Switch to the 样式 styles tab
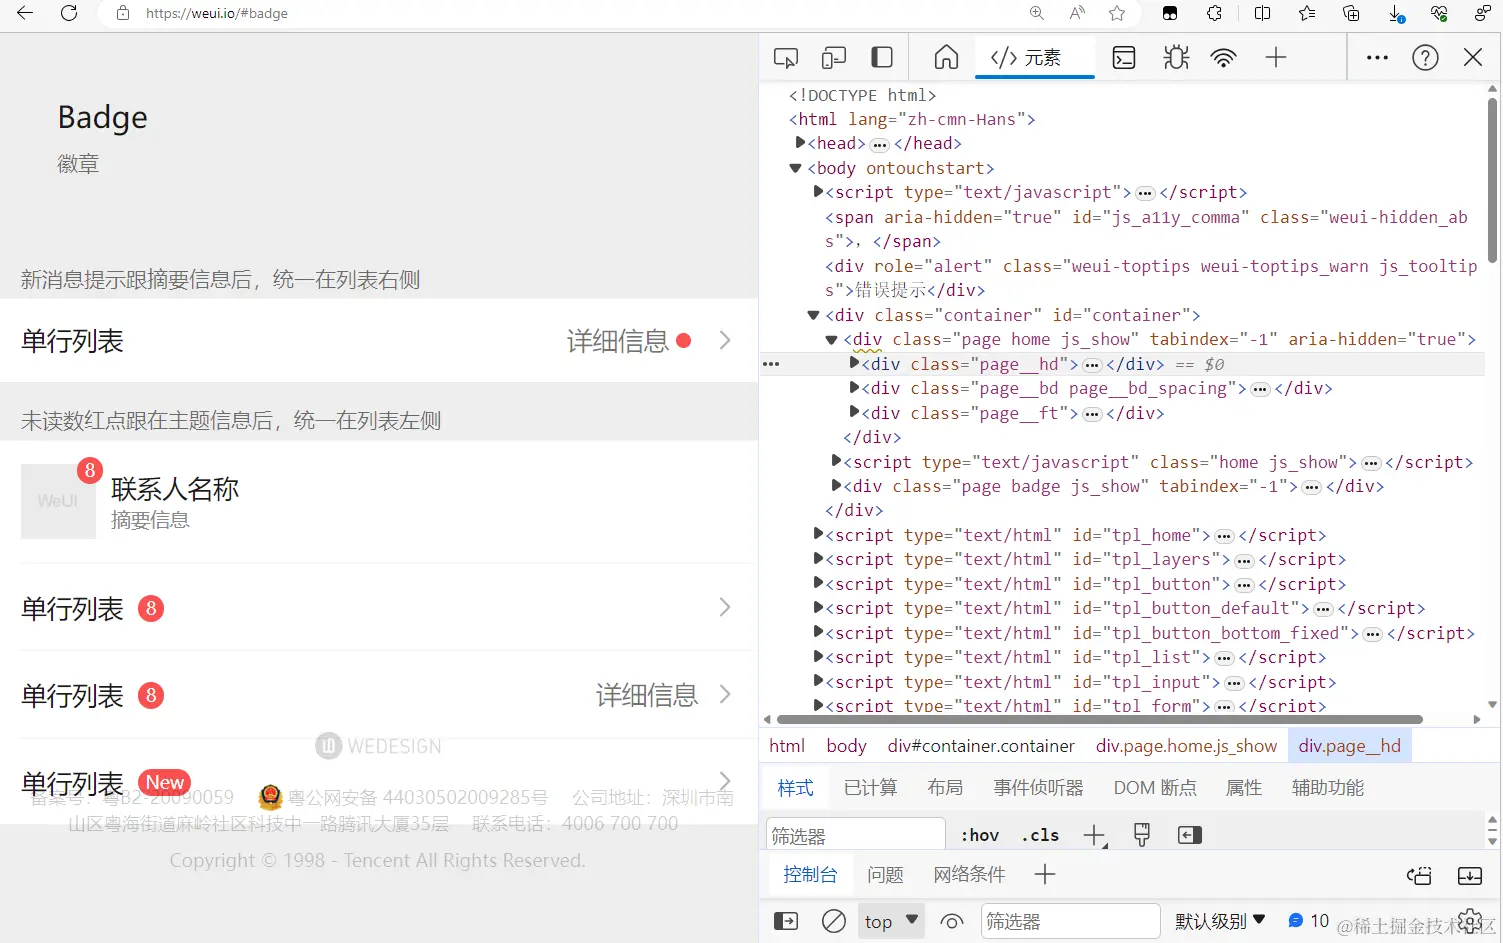1503x943 pixels. click(x=796, y=788)
